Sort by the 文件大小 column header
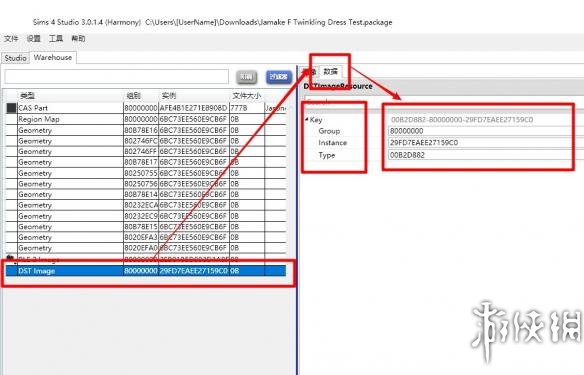 point(247,96)
